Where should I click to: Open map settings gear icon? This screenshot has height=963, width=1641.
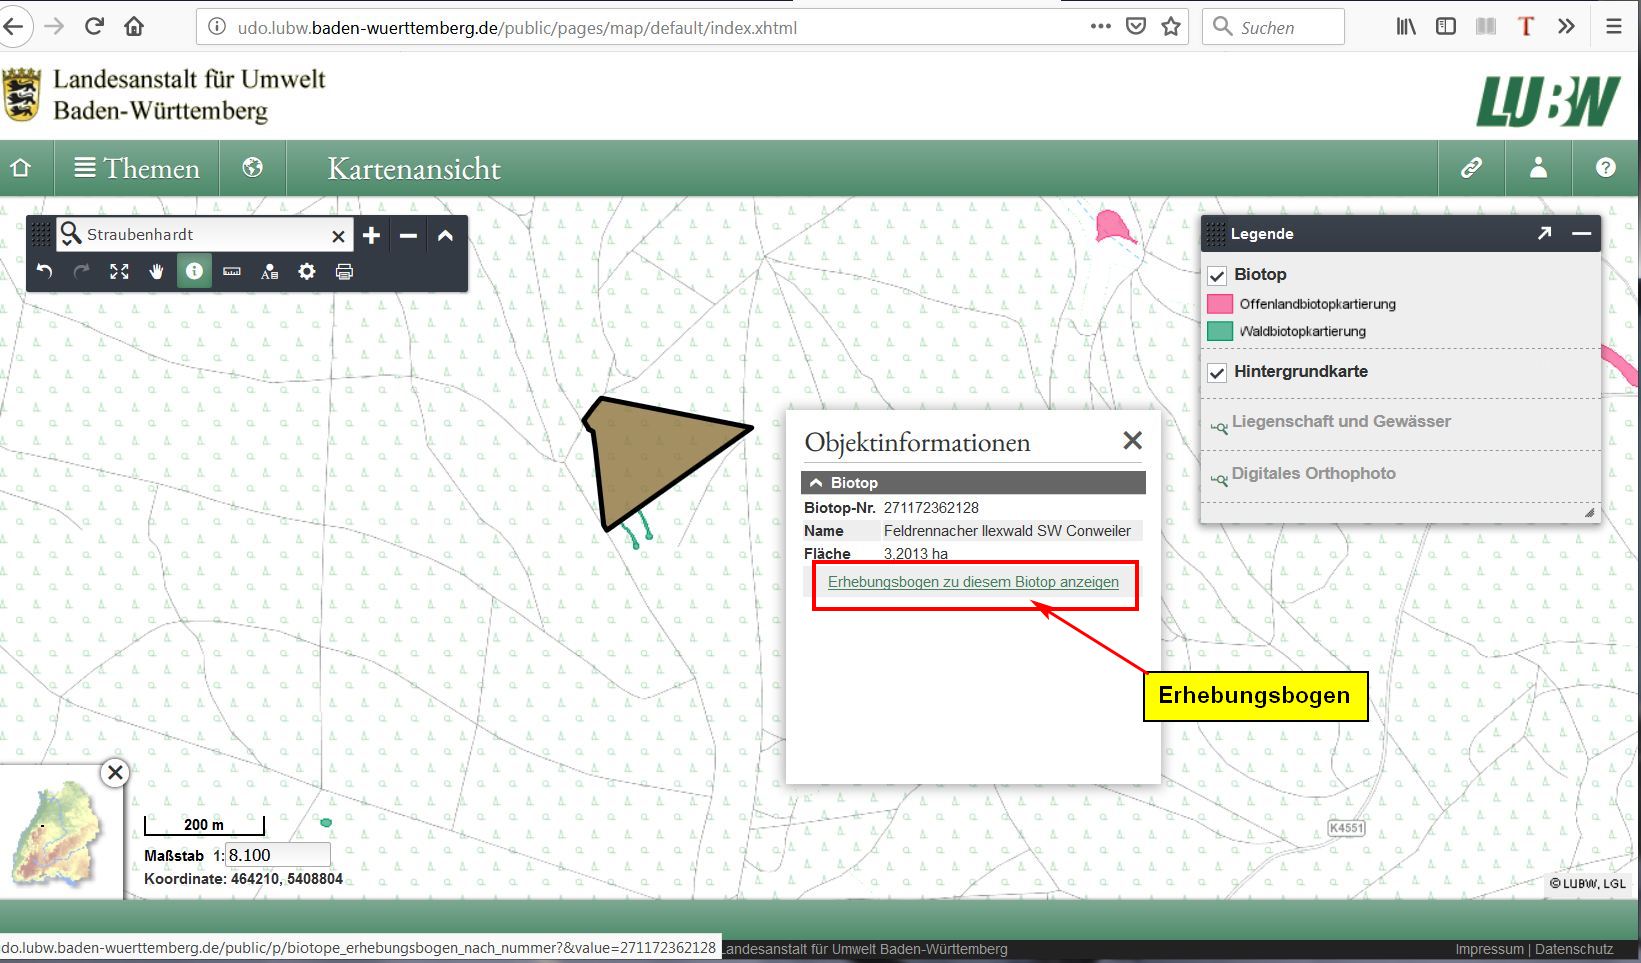pyautogui.click(x=307, y=272)
